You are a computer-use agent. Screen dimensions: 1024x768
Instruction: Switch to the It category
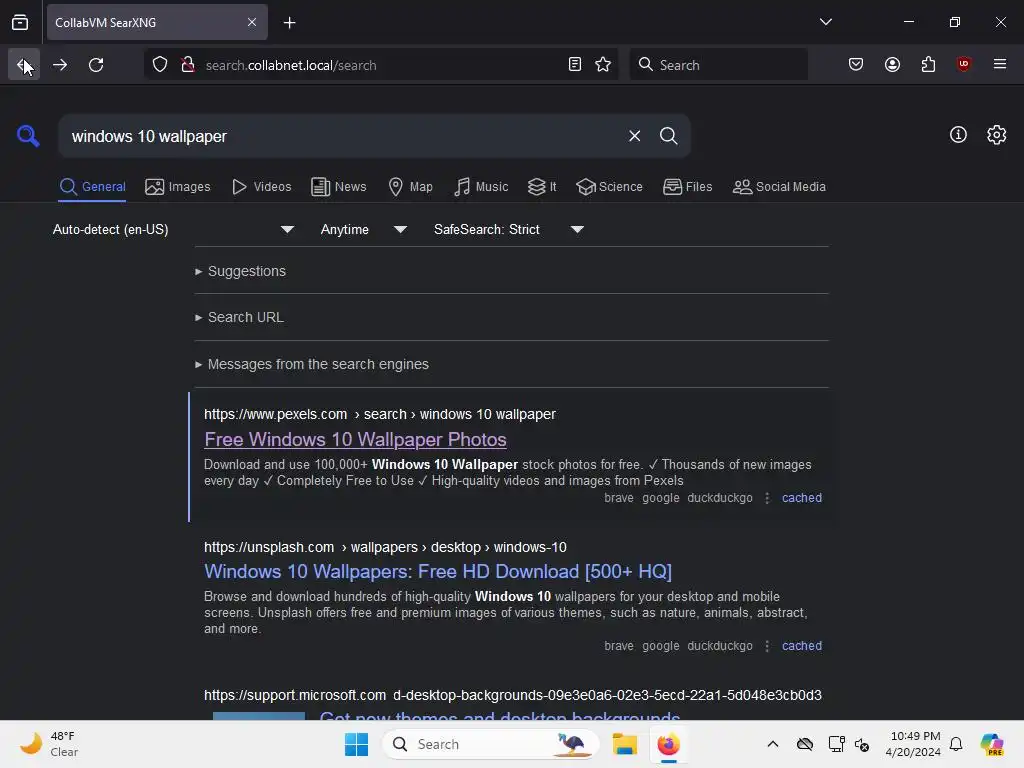coord(542,187)
